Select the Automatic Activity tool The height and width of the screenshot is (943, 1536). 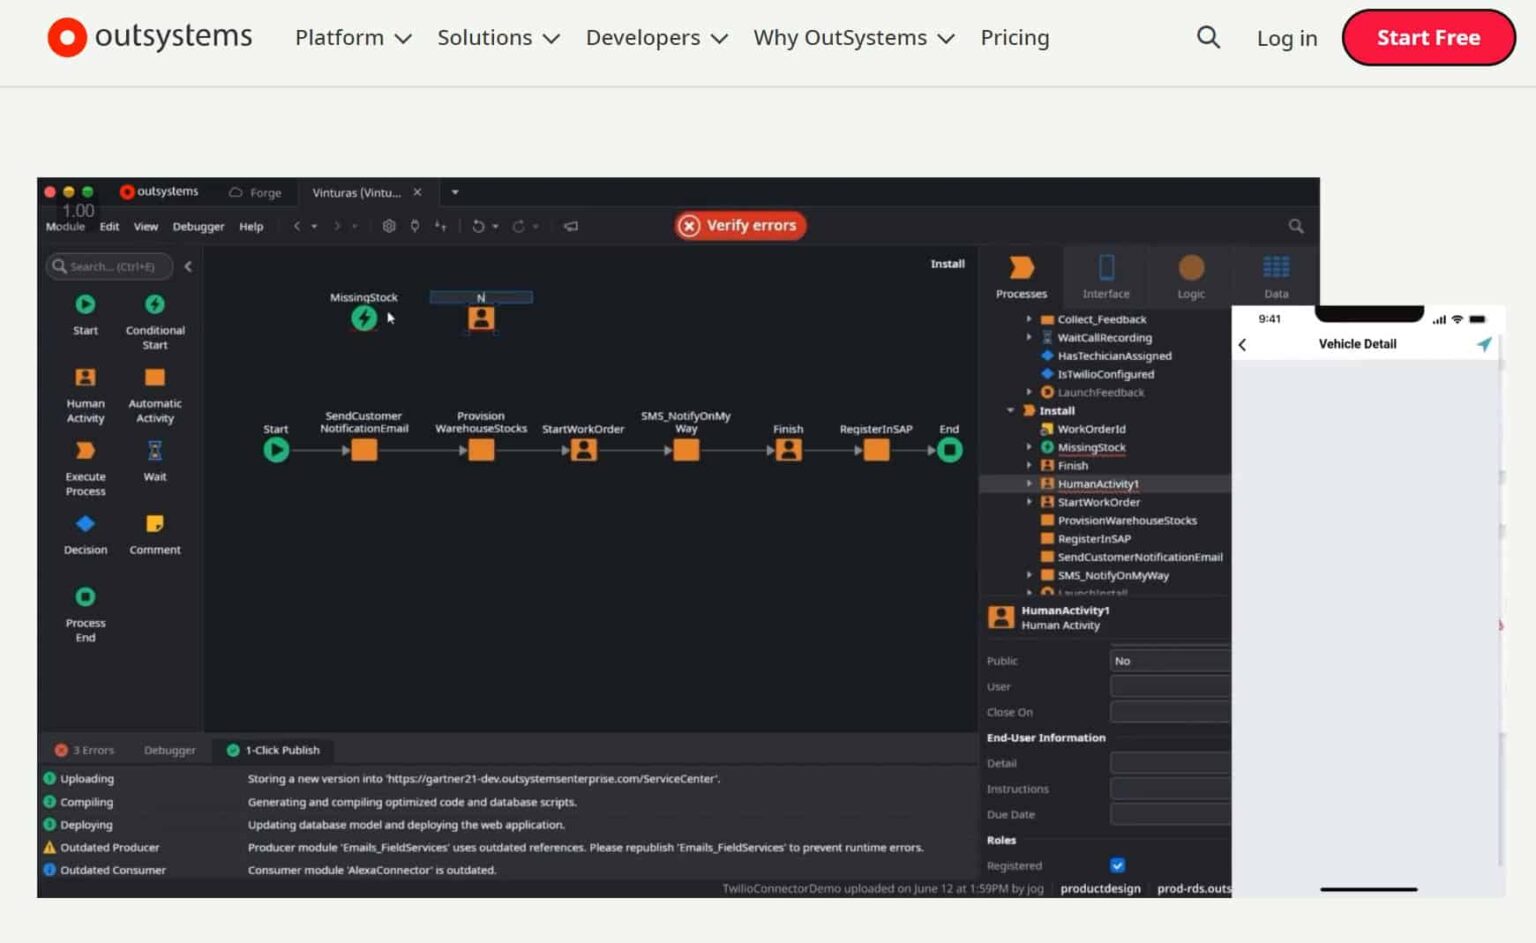click(154, 383)
